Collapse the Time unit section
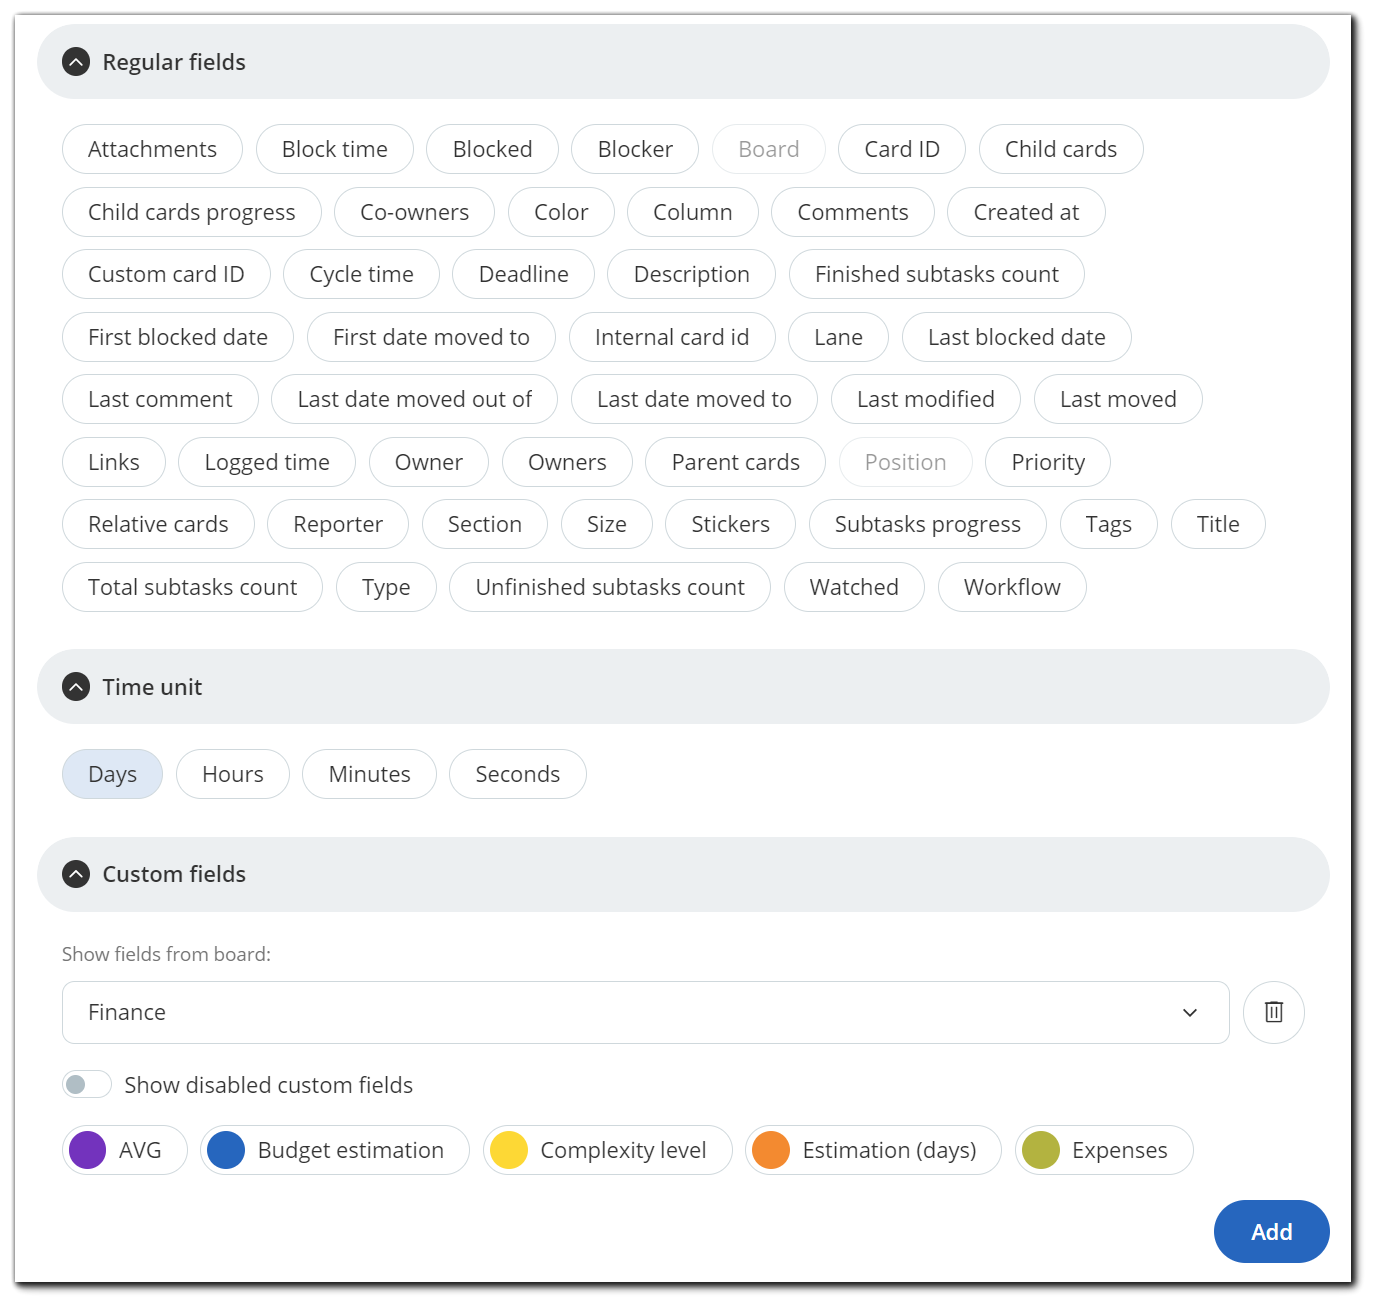Image resolution: width=1378 pixels, height=1309 pixels. [x=76, y=687]
